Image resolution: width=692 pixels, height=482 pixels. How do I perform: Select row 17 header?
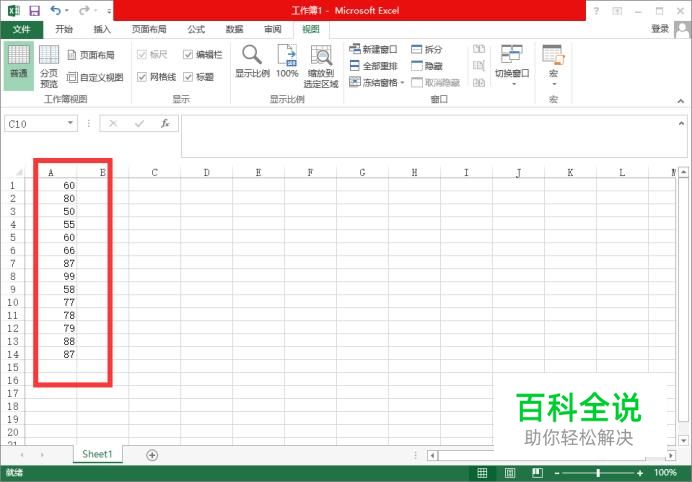coord(13,393)
